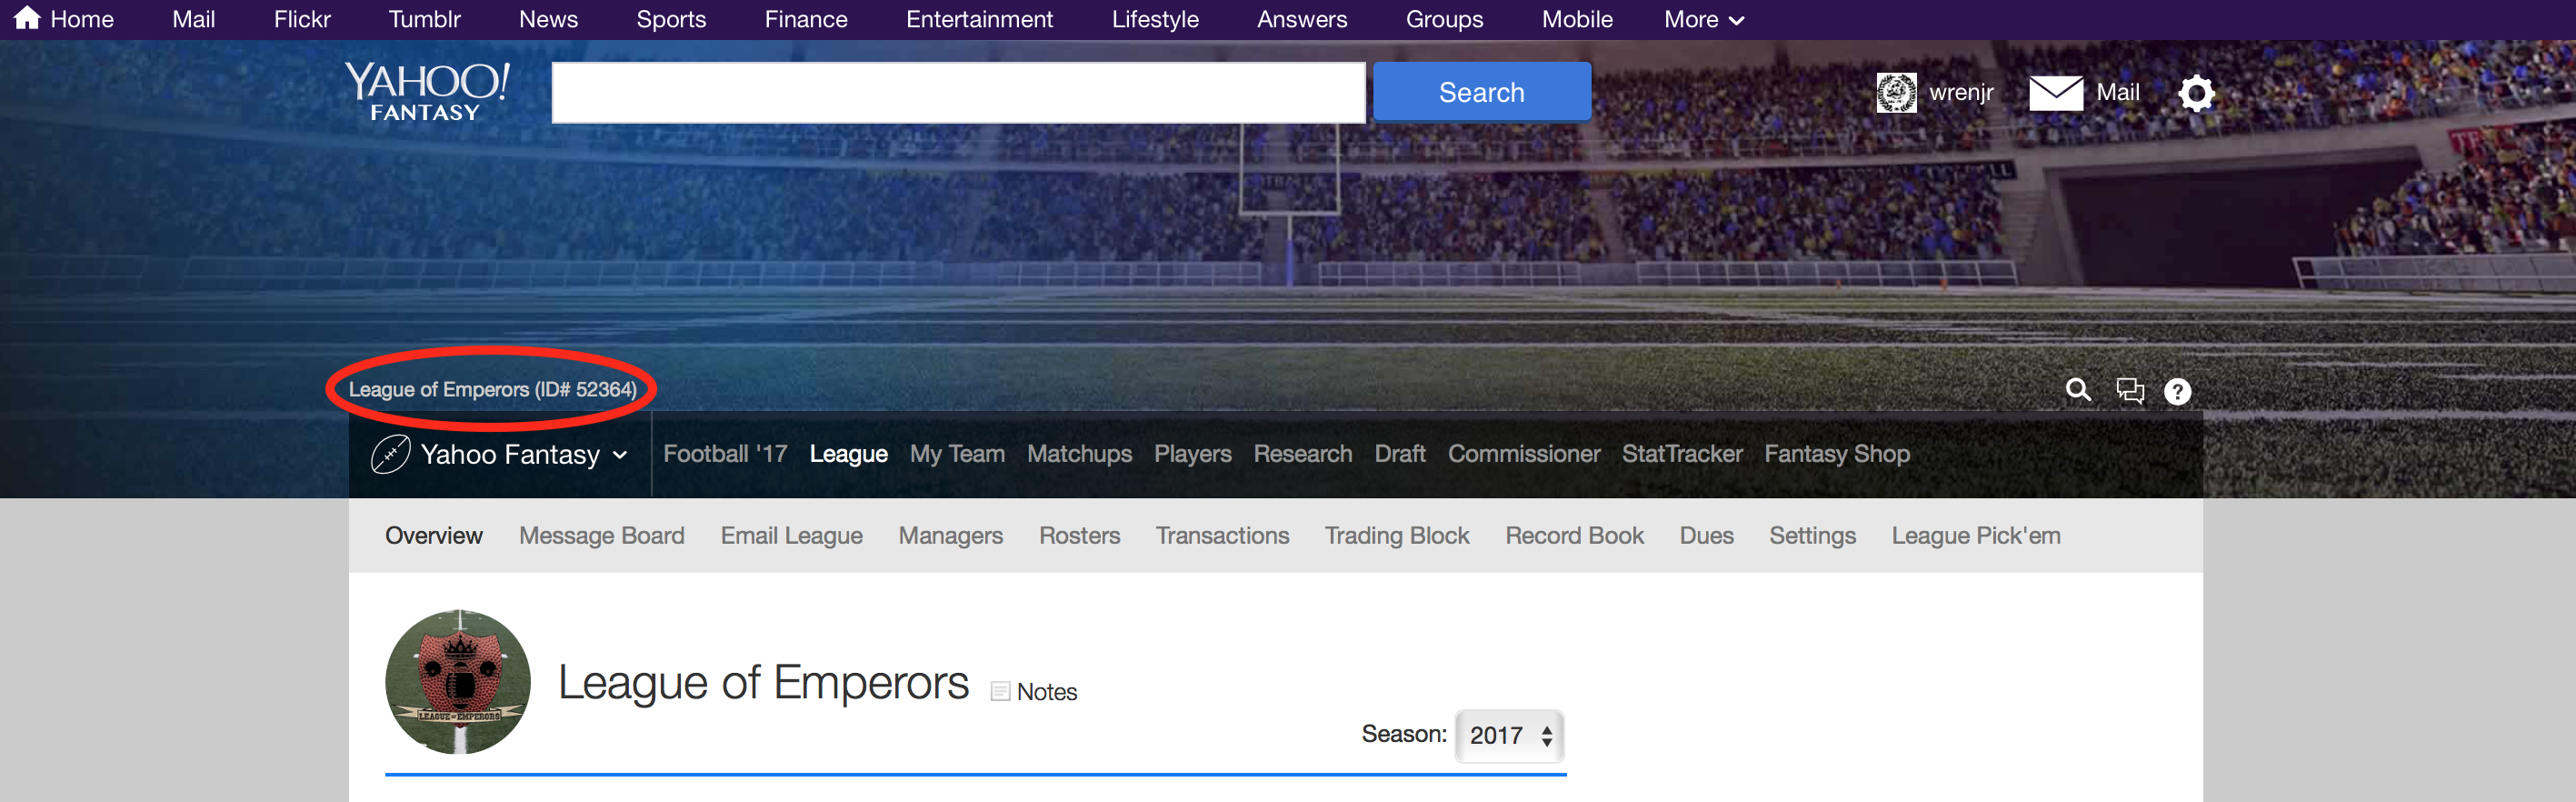2576x802 pixels.
Task: Open league Settings tab
Action: pos(1812,536)
